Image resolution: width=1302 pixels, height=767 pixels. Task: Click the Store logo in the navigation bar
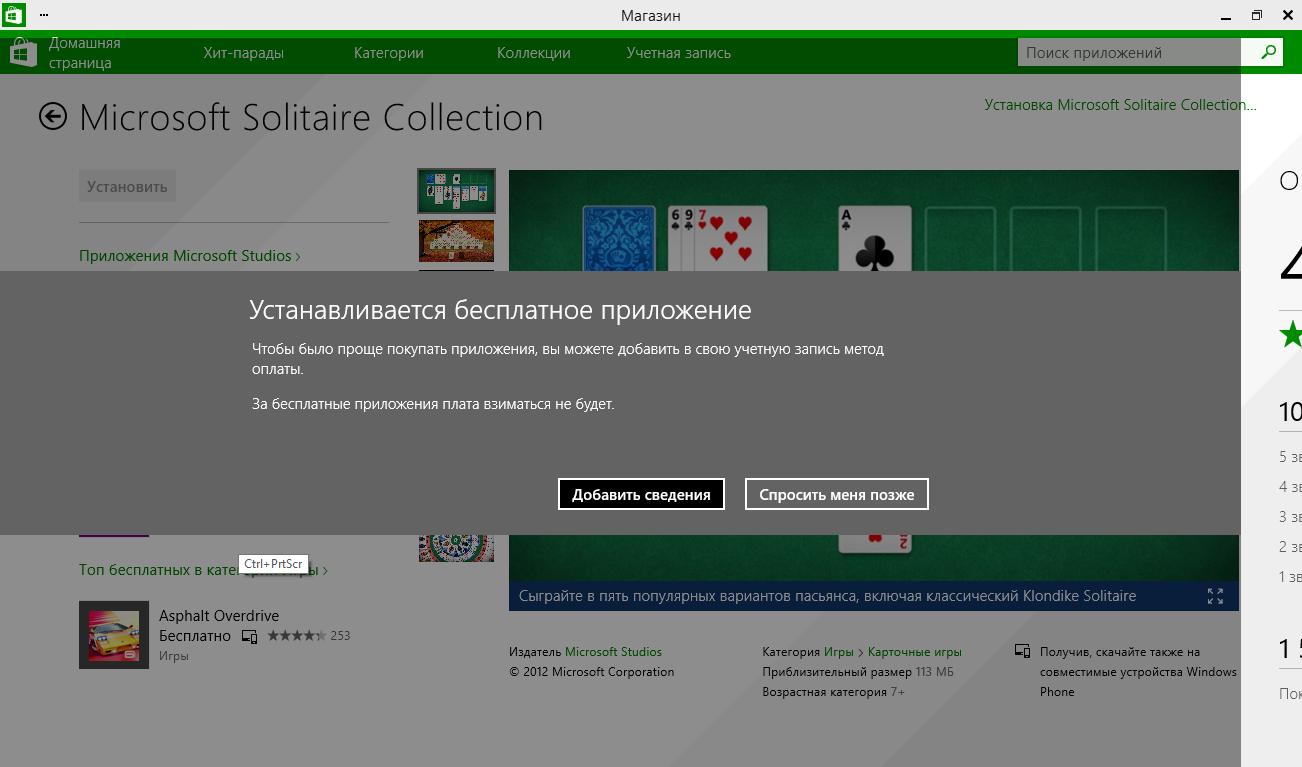point(24,53)
